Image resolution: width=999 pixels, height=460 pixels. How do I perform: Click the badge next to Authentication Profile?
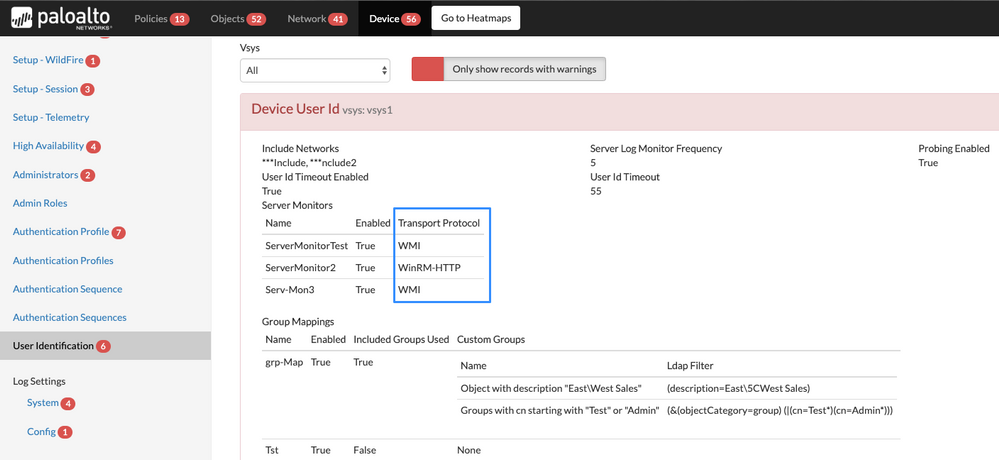point(119,233)
